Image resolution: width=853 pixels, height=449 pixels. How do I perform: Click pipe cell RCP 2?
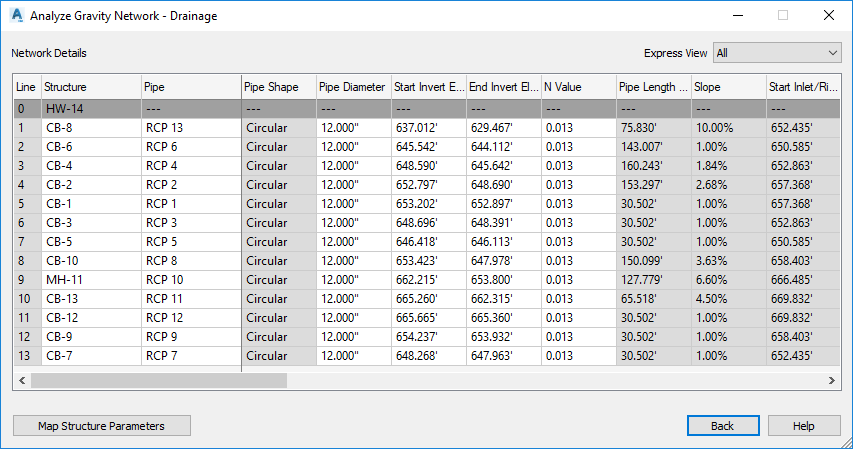[191, 185]
